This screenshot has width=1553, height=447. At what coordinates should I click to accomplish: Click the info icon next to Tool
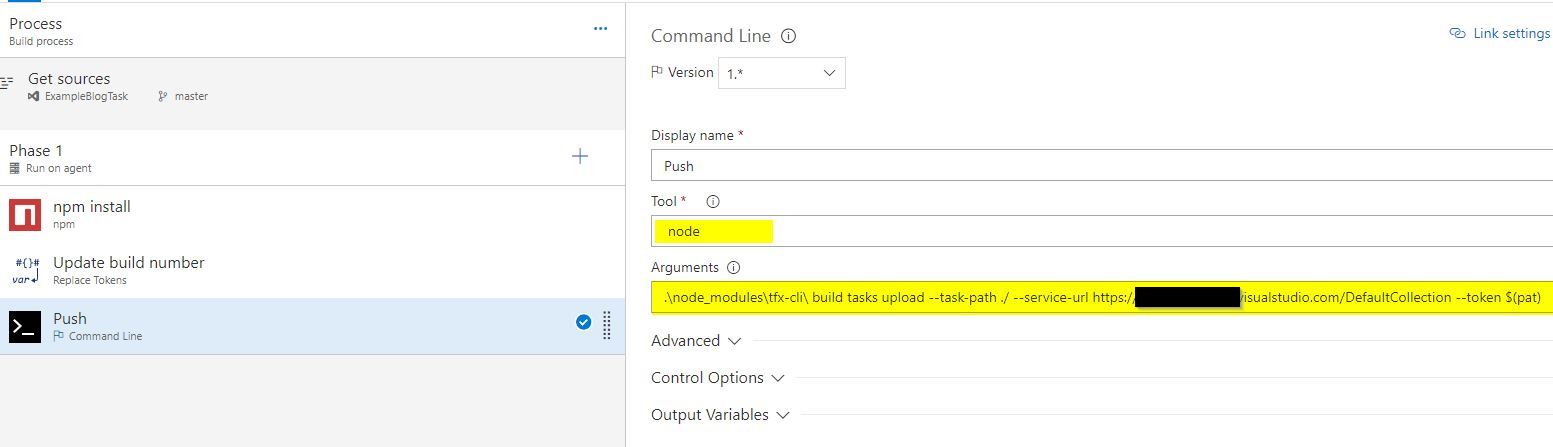coord(713,201)
